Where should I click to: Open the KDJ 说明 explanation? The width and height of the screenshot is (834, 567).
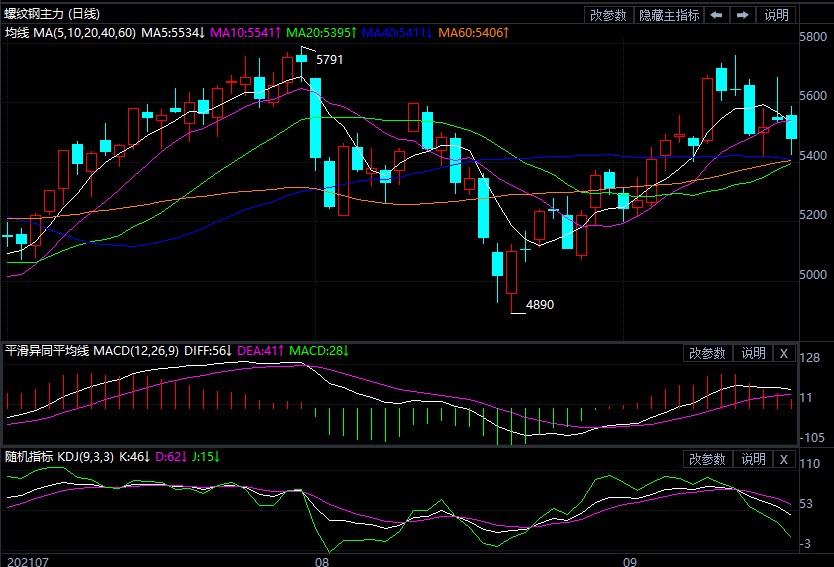[x=752, y=459]
